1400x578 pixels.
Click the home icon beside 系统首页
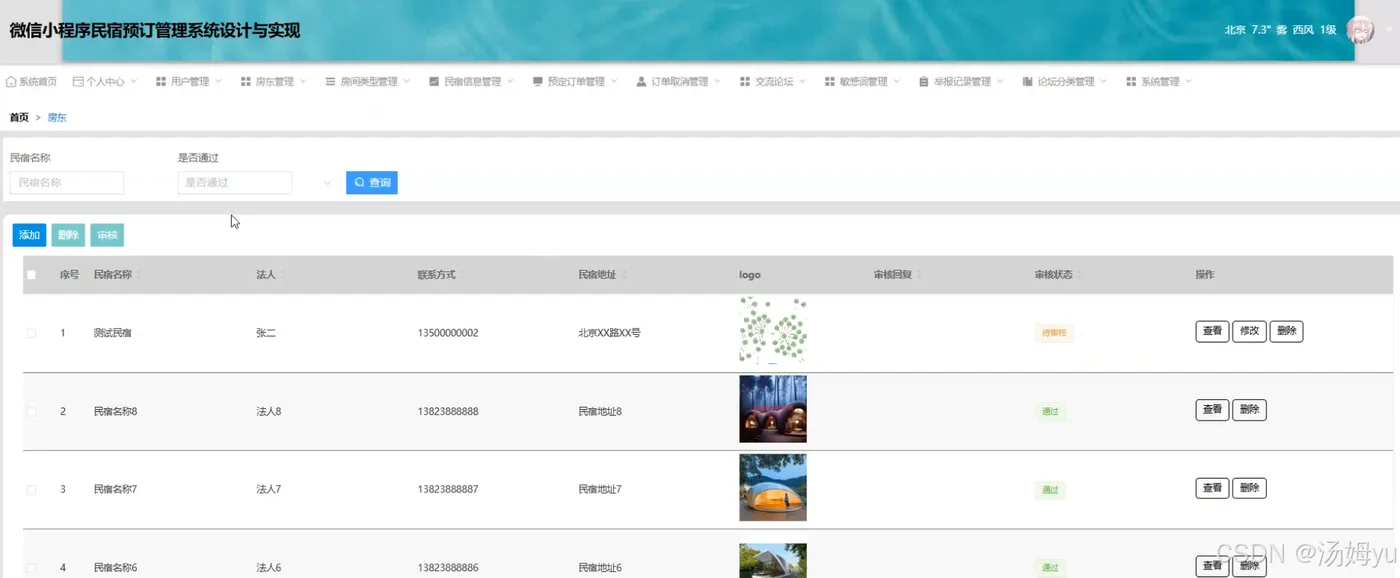(12, 82)
